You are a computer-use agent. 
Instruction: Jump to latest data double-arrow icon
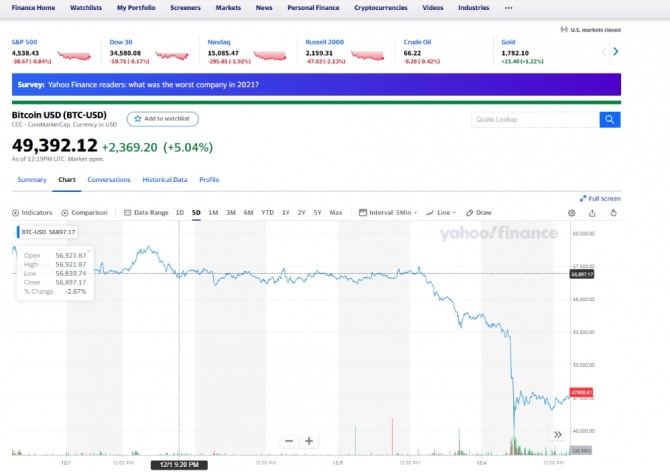pos(558,434)
